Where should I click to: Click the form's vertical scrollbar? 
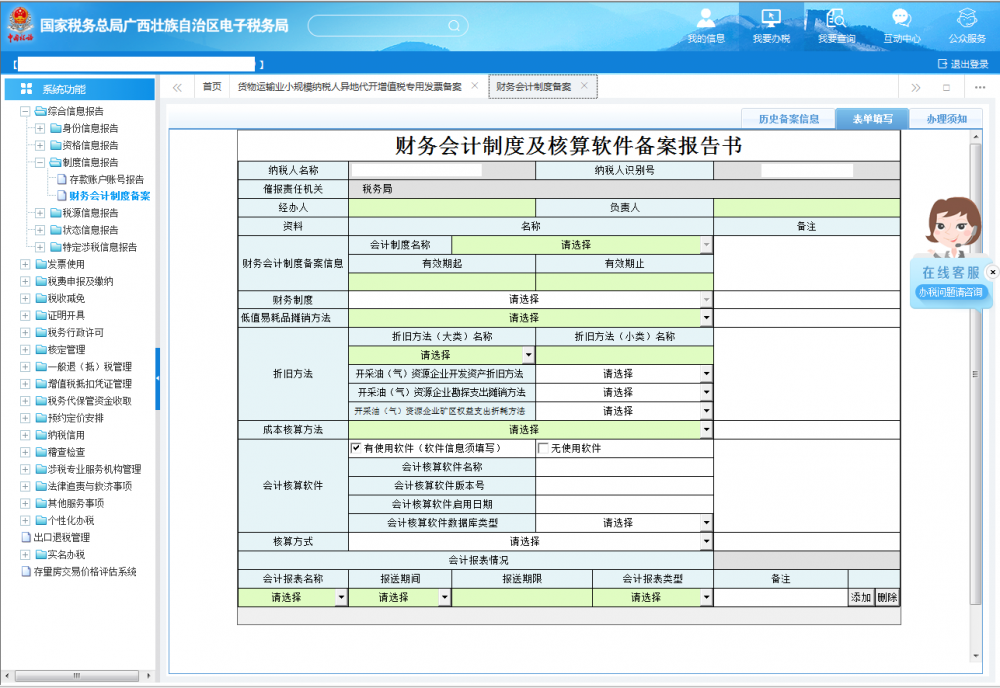tap(976, 400)
